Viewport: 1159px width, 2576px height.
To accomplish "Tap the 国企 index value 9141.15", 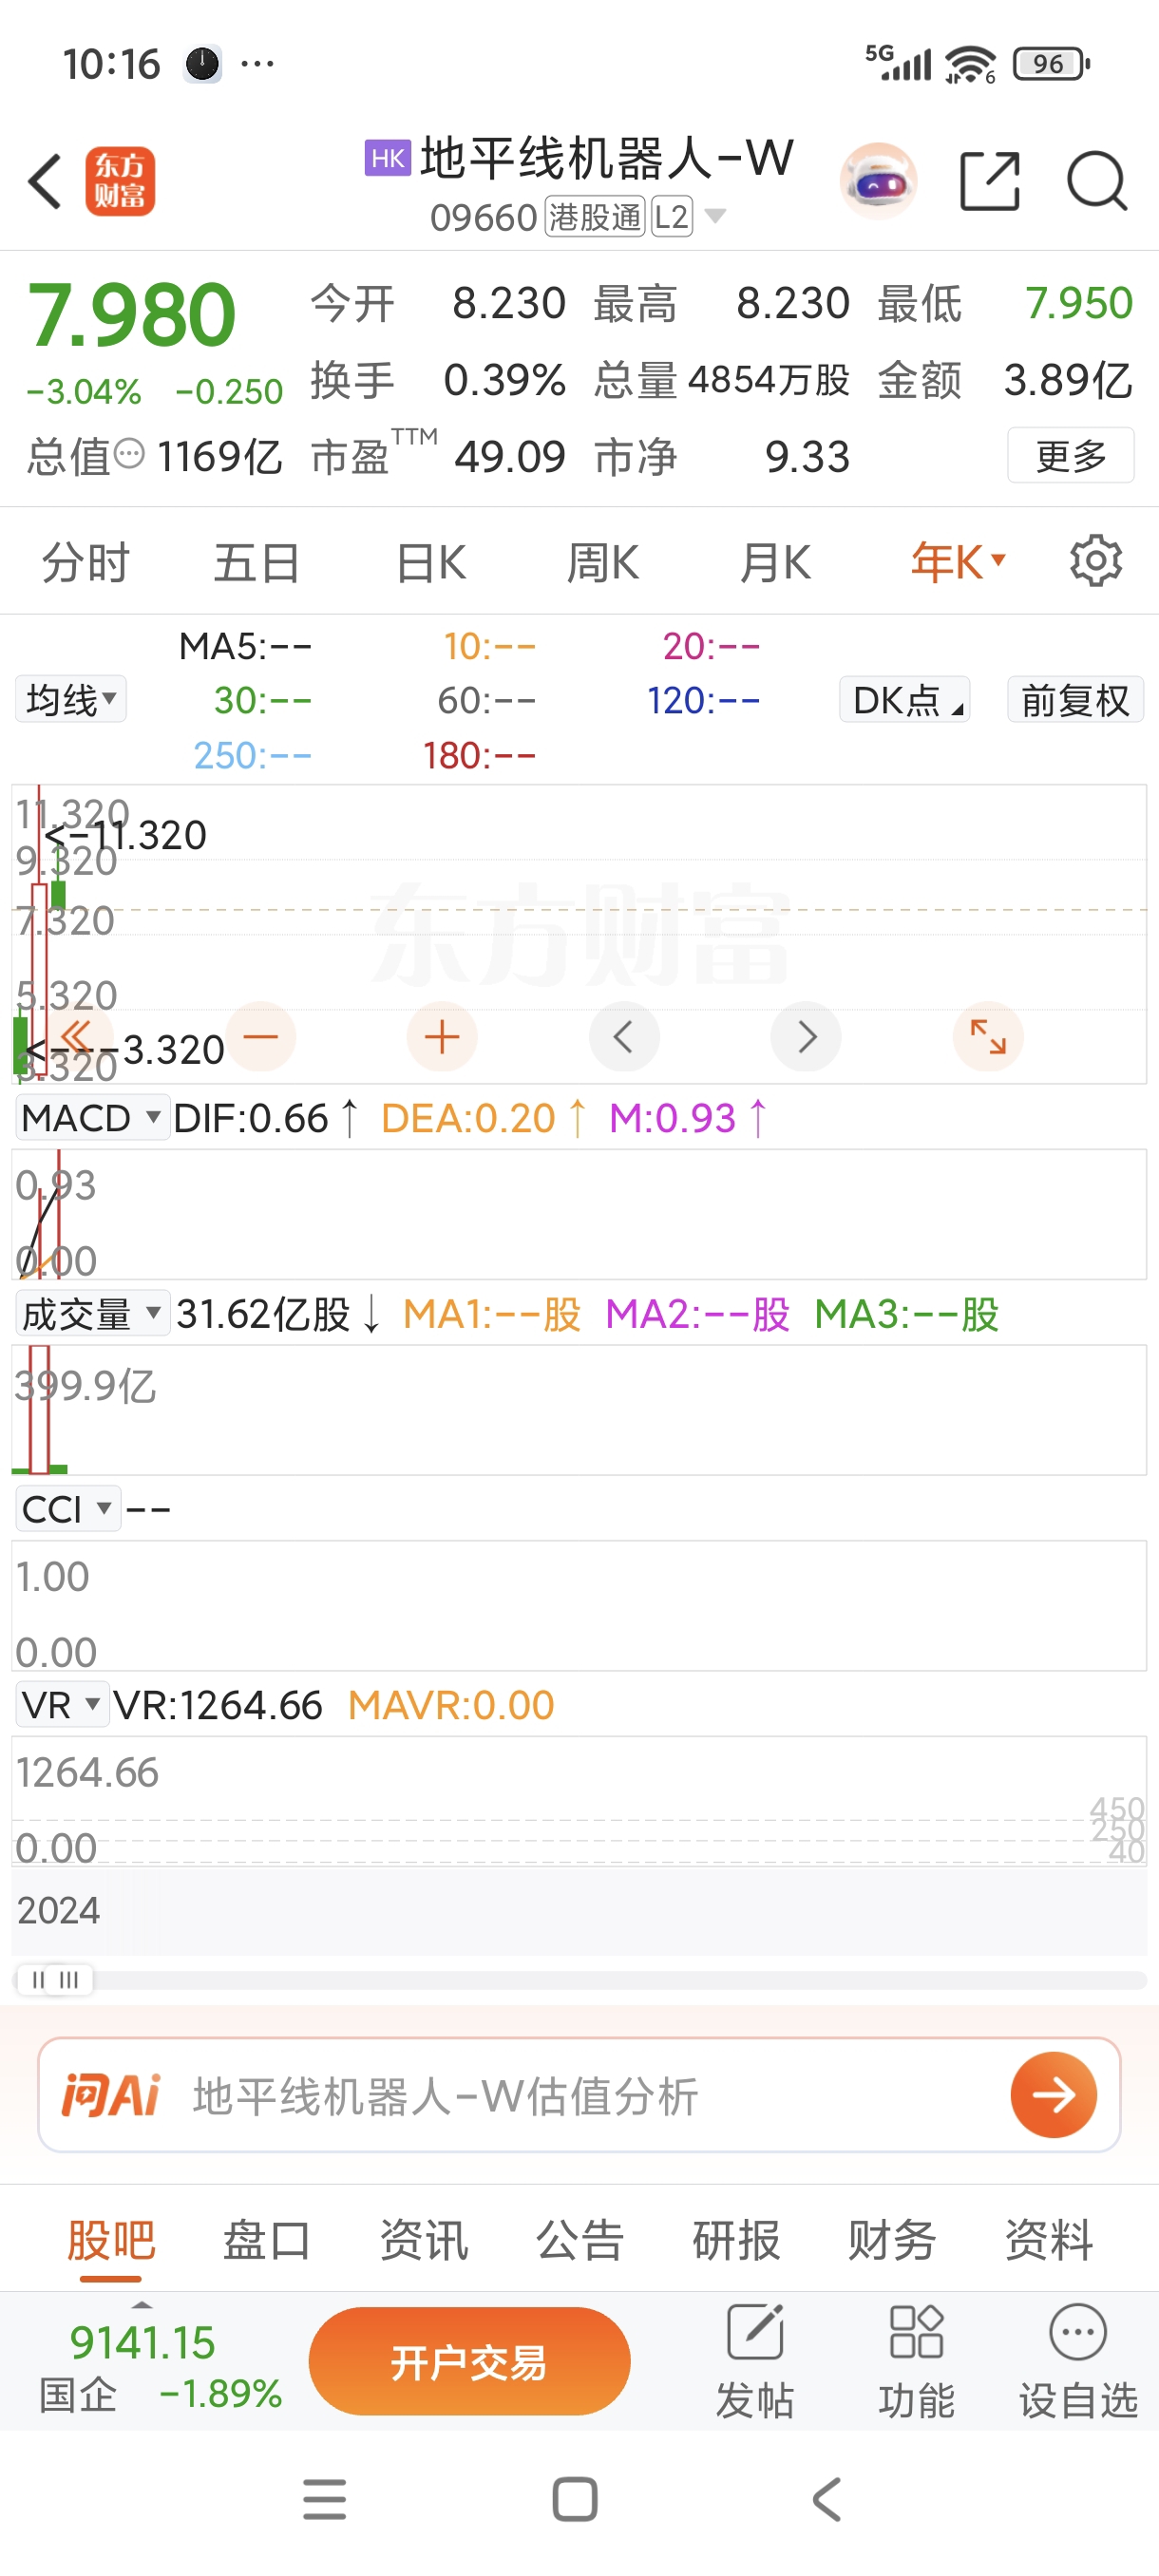I will point(142,2342).
